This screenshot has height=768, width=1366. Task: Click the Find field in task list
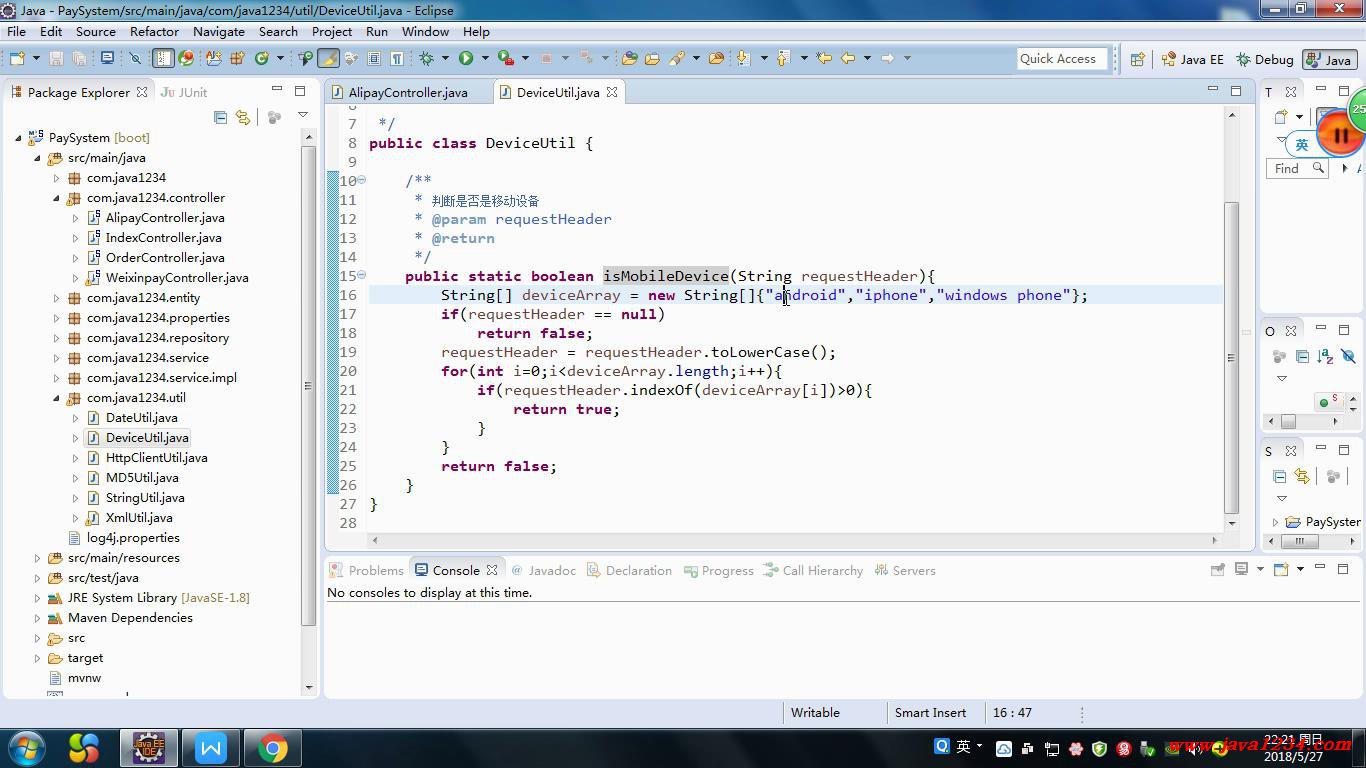(1297, 168)
